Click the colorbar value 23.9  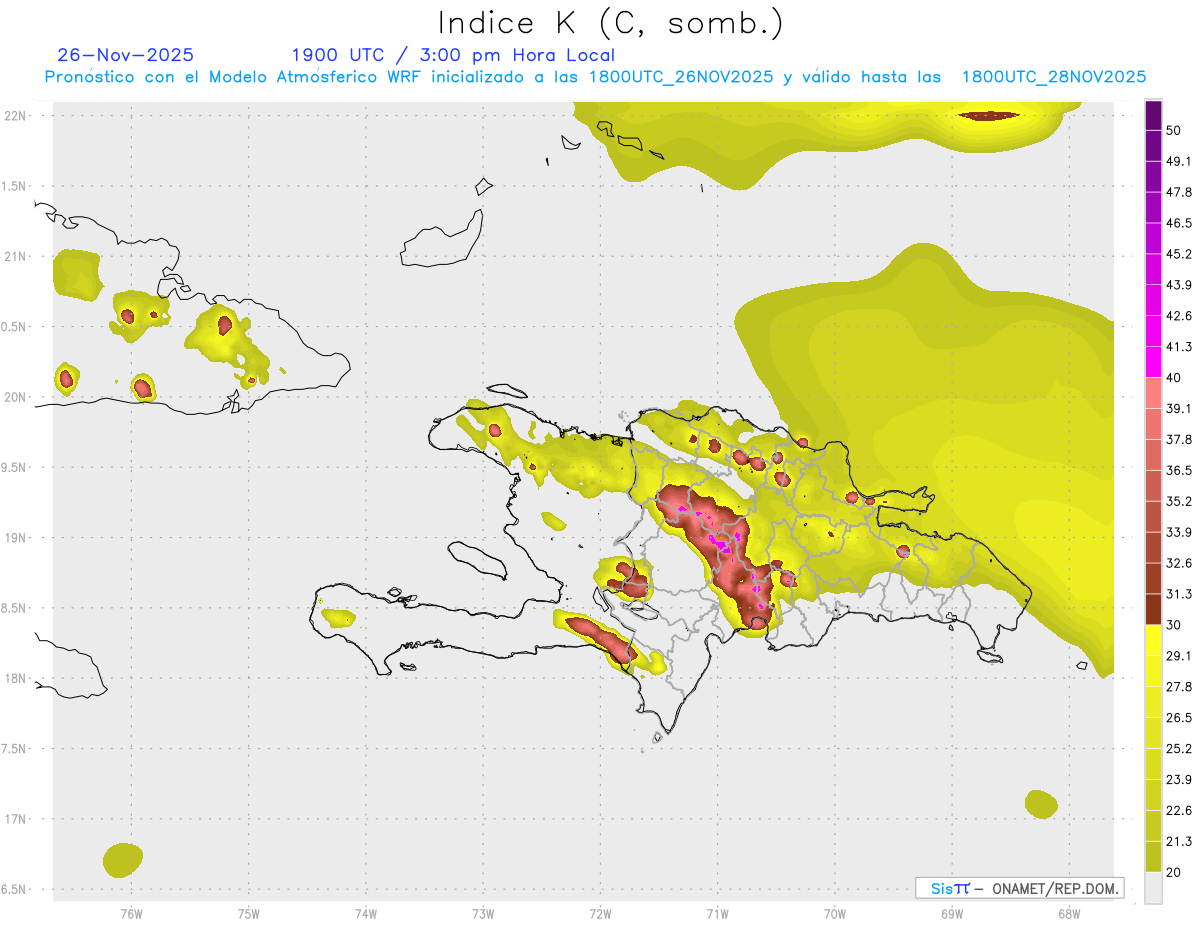(1179, 780)
